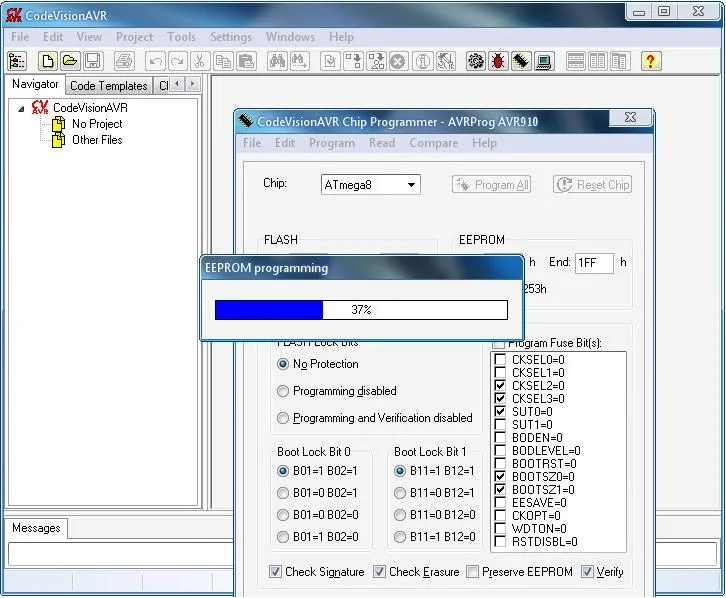The height and width of the screenshot is (598, 726).
Task: Switch to the Code Templates tab
Action: point(109,86)
